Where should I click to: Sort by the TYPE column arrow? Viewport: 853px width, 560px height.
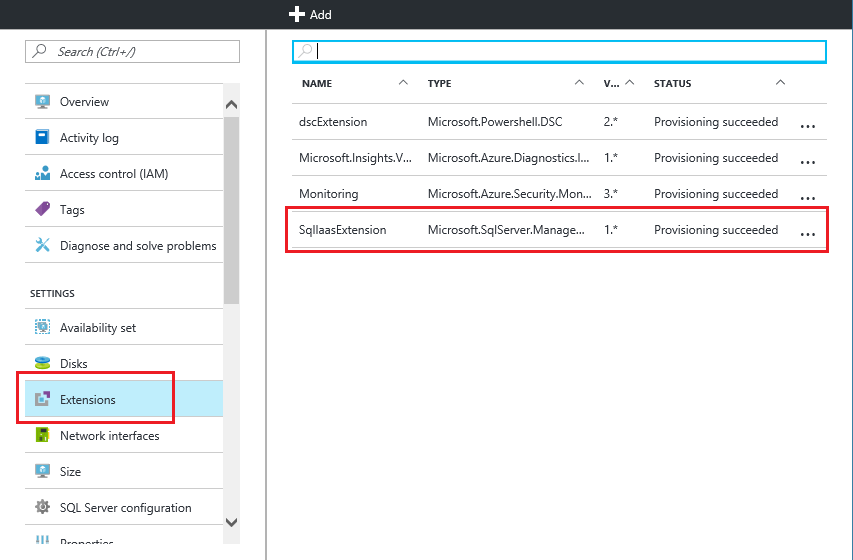point(579,83)
